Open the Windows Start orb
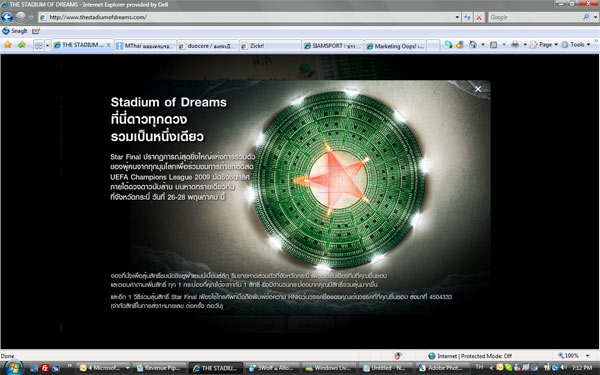The image size is (600, 375). (13, 368)
